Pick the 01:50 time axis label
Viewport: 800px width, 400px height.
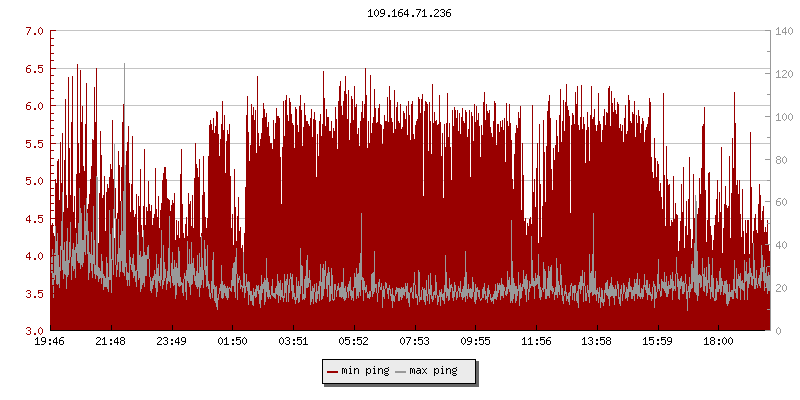[x=232, y=341]
